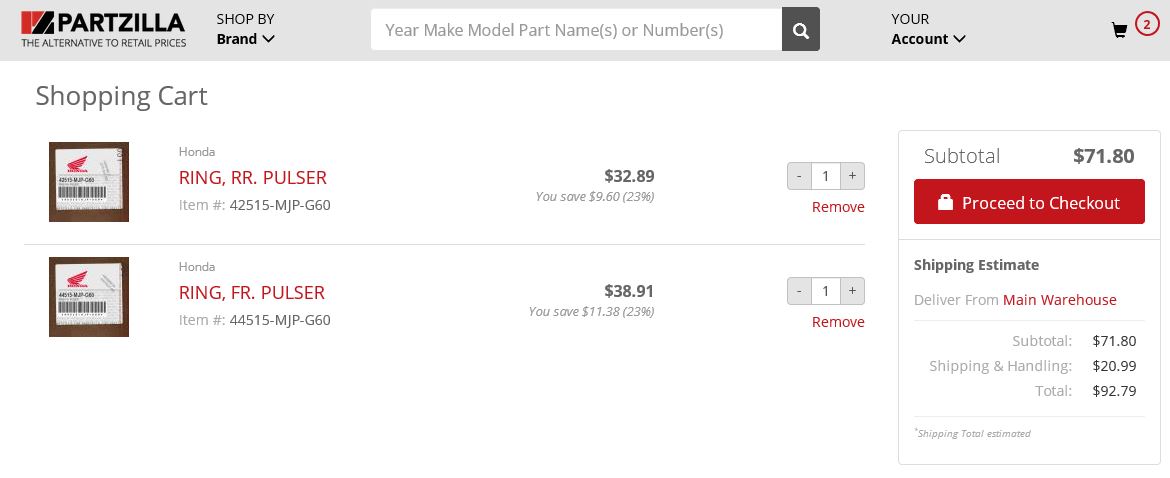Increase quantity of RING, RR. PULSER
This screenshot has width=1170, height=478.
pos(852,176)
